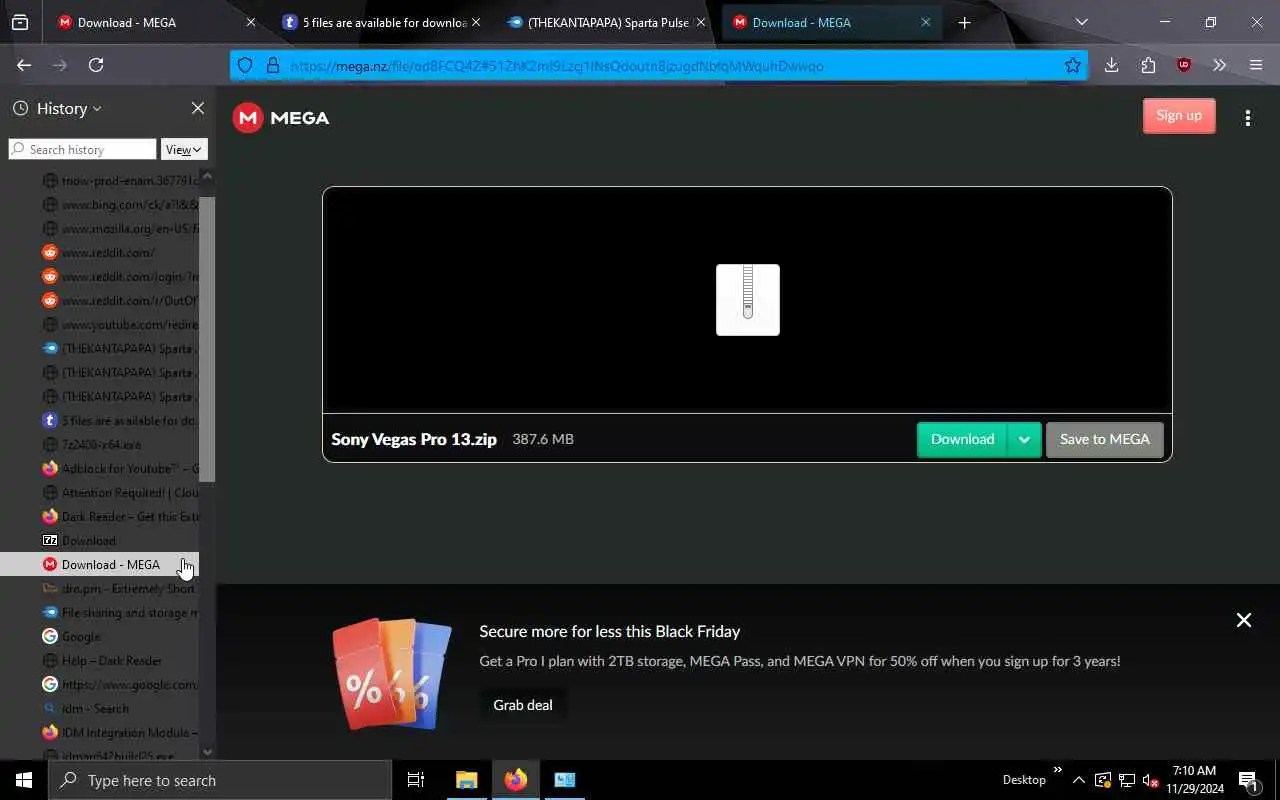
Task: Open MEGA three-dot options menu
Action: click(1247, 118)
